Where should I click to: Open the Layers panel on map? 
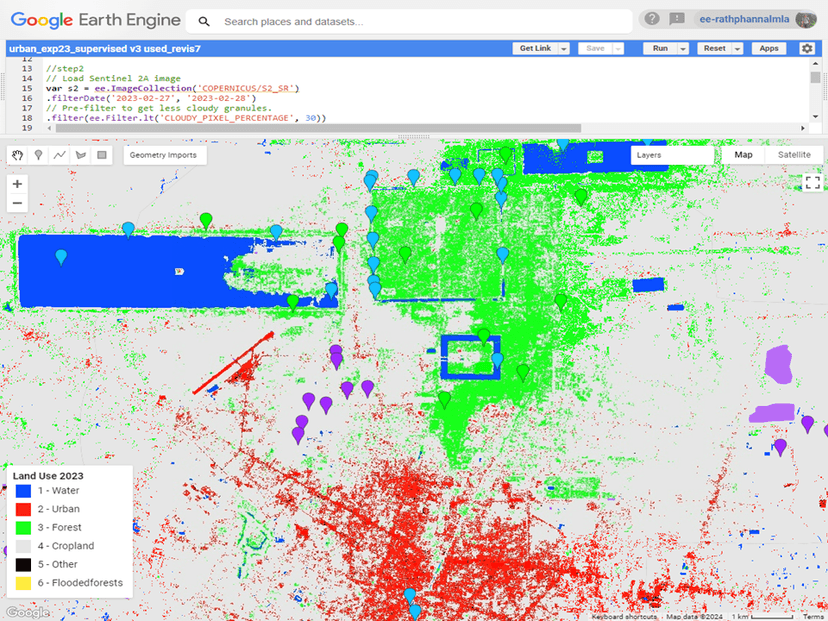[672, 155]
